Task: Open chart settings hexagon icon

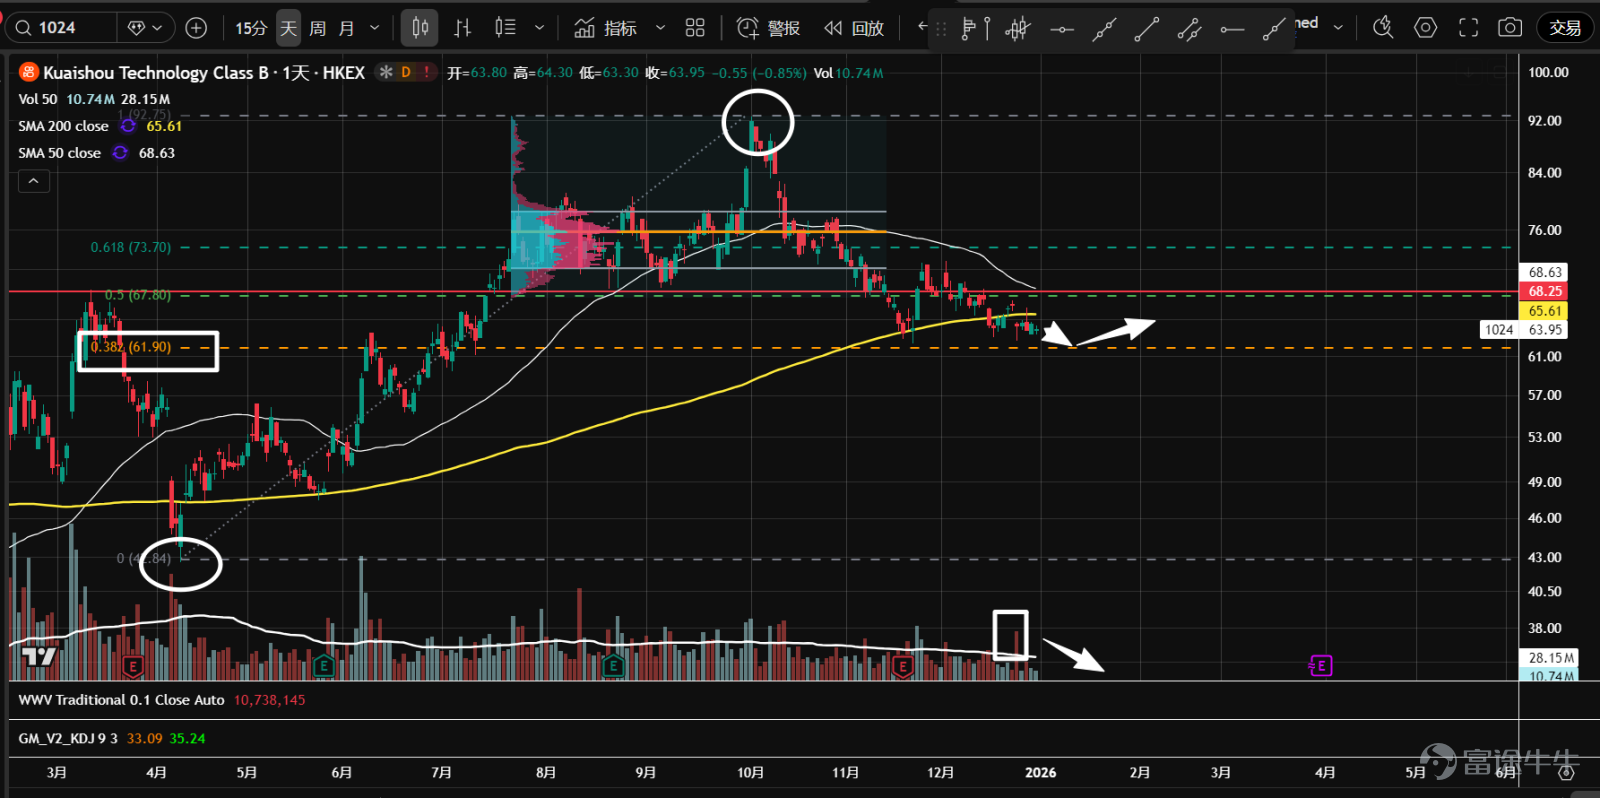Action: pos(1426,28)
